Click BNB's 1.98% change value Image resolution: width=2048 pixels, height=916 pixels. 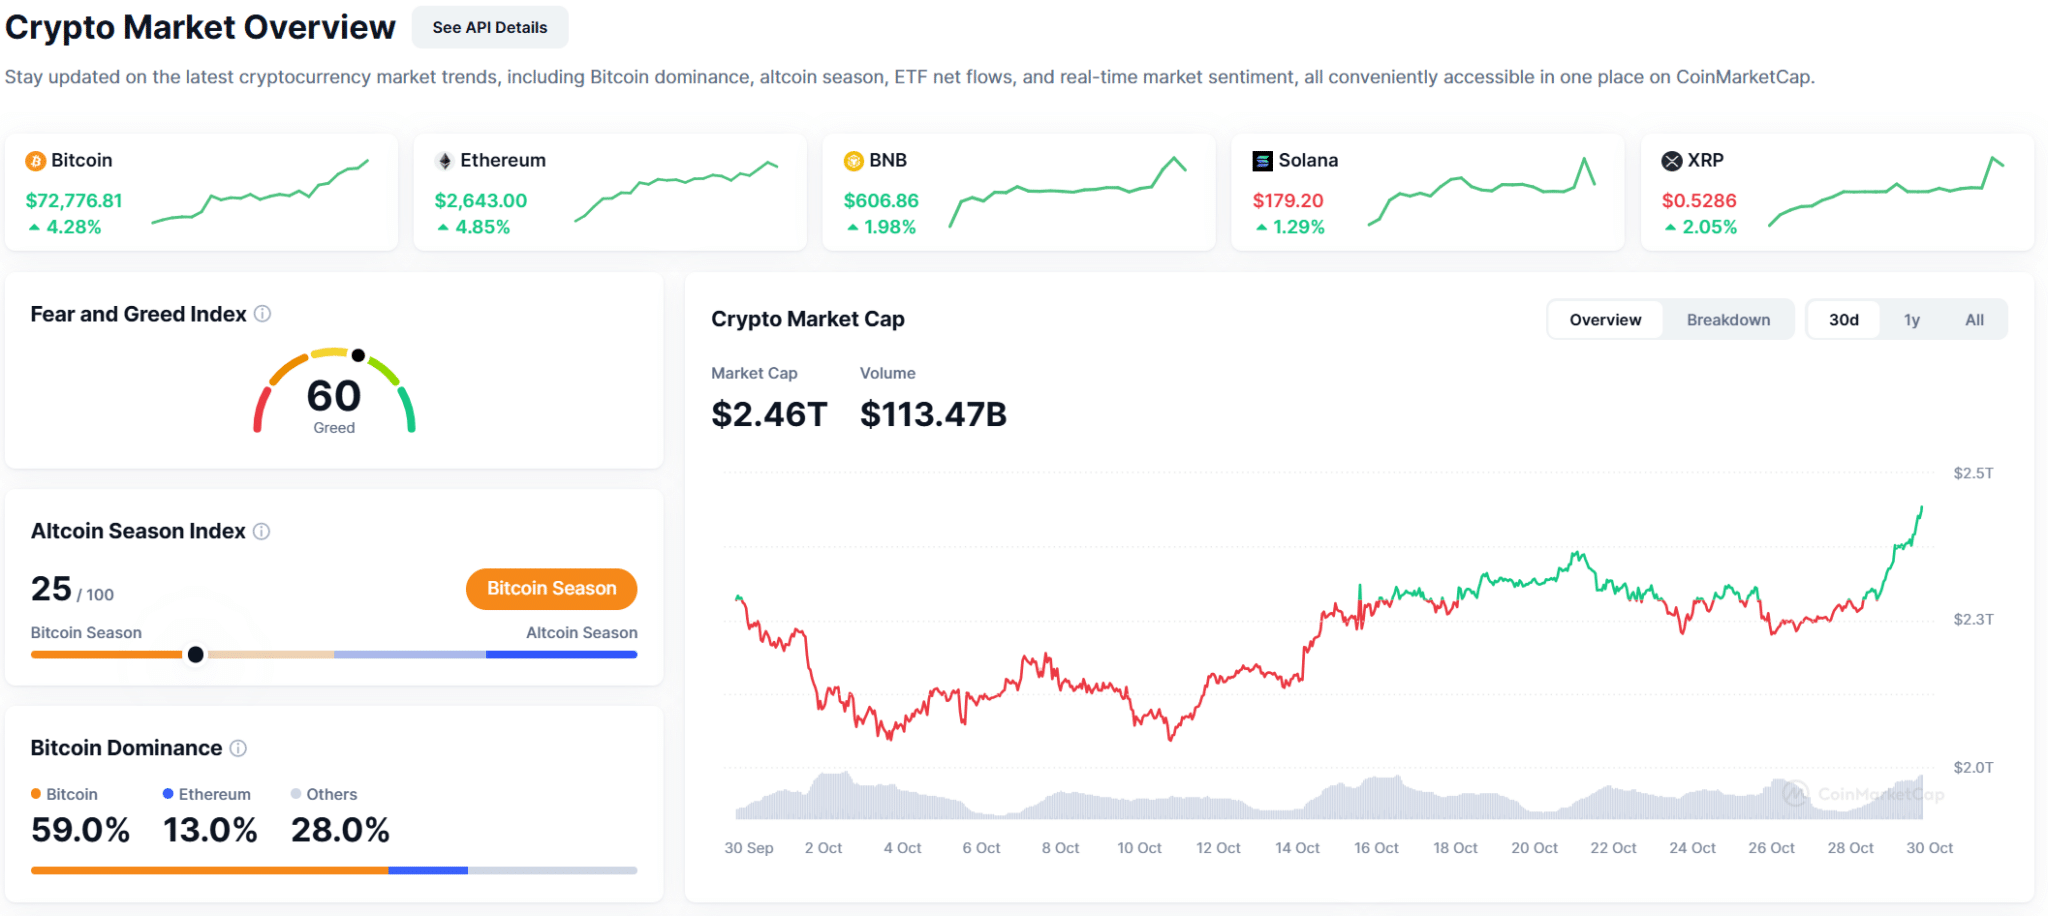pyautogui.click(x=890, y=228)
